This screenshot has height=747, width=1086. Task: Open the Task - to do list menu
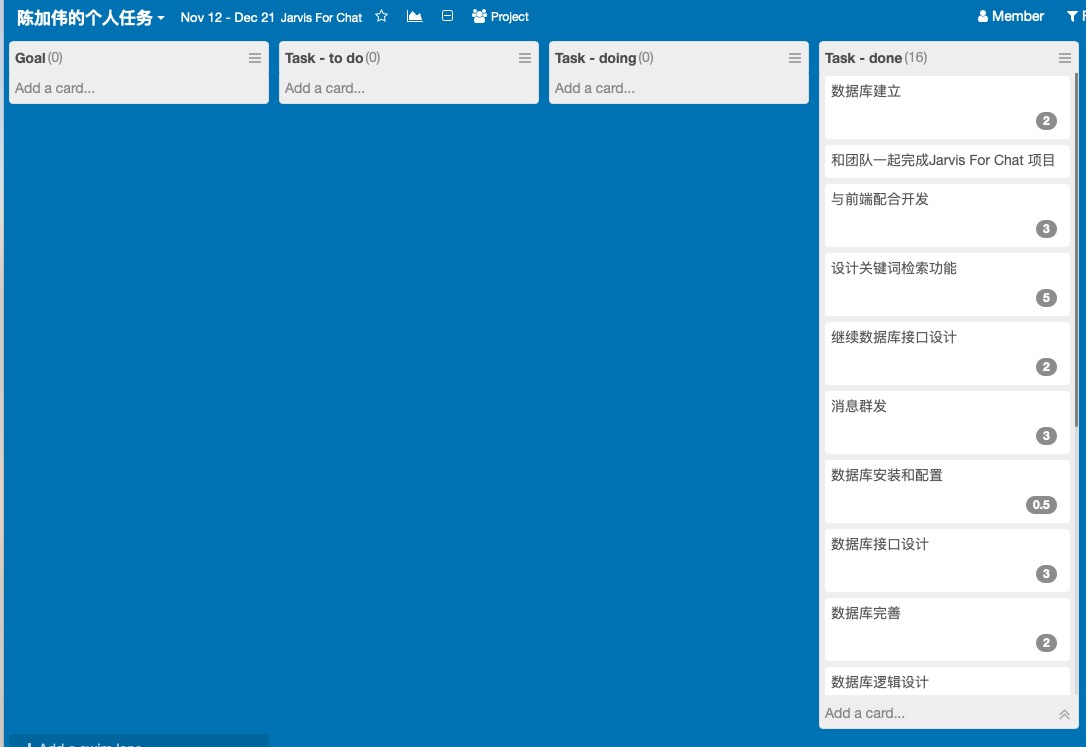[x=525, y=58]
